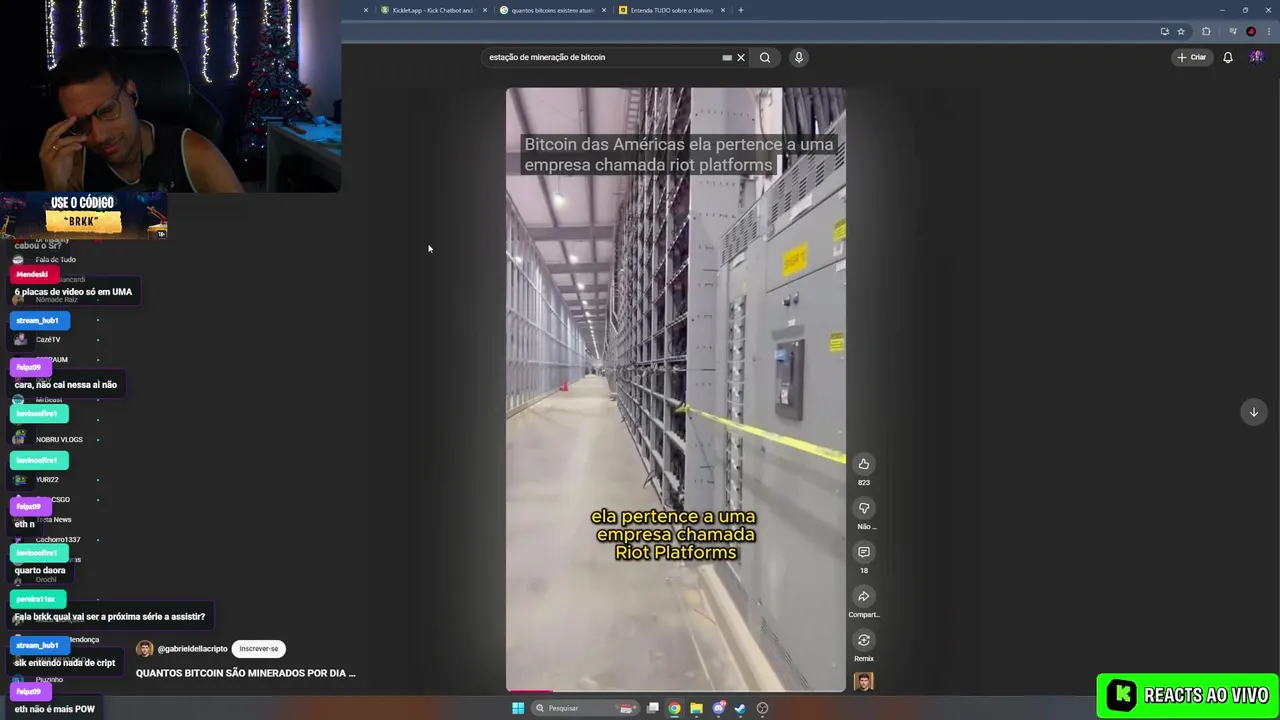Open Chrome profile avatar
This screenshot has width=1280, height=720.
point(1250,31)
